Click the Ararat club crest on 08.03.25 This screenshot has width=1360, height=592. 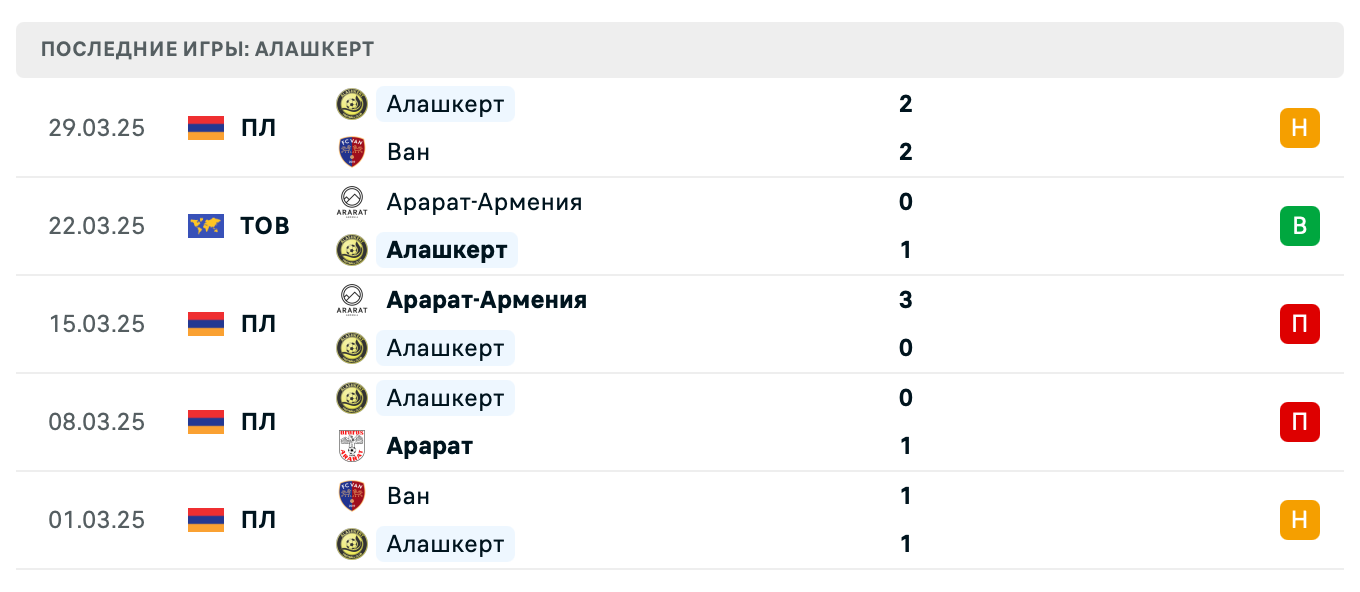pyautogui.click(x=351, y=446)
